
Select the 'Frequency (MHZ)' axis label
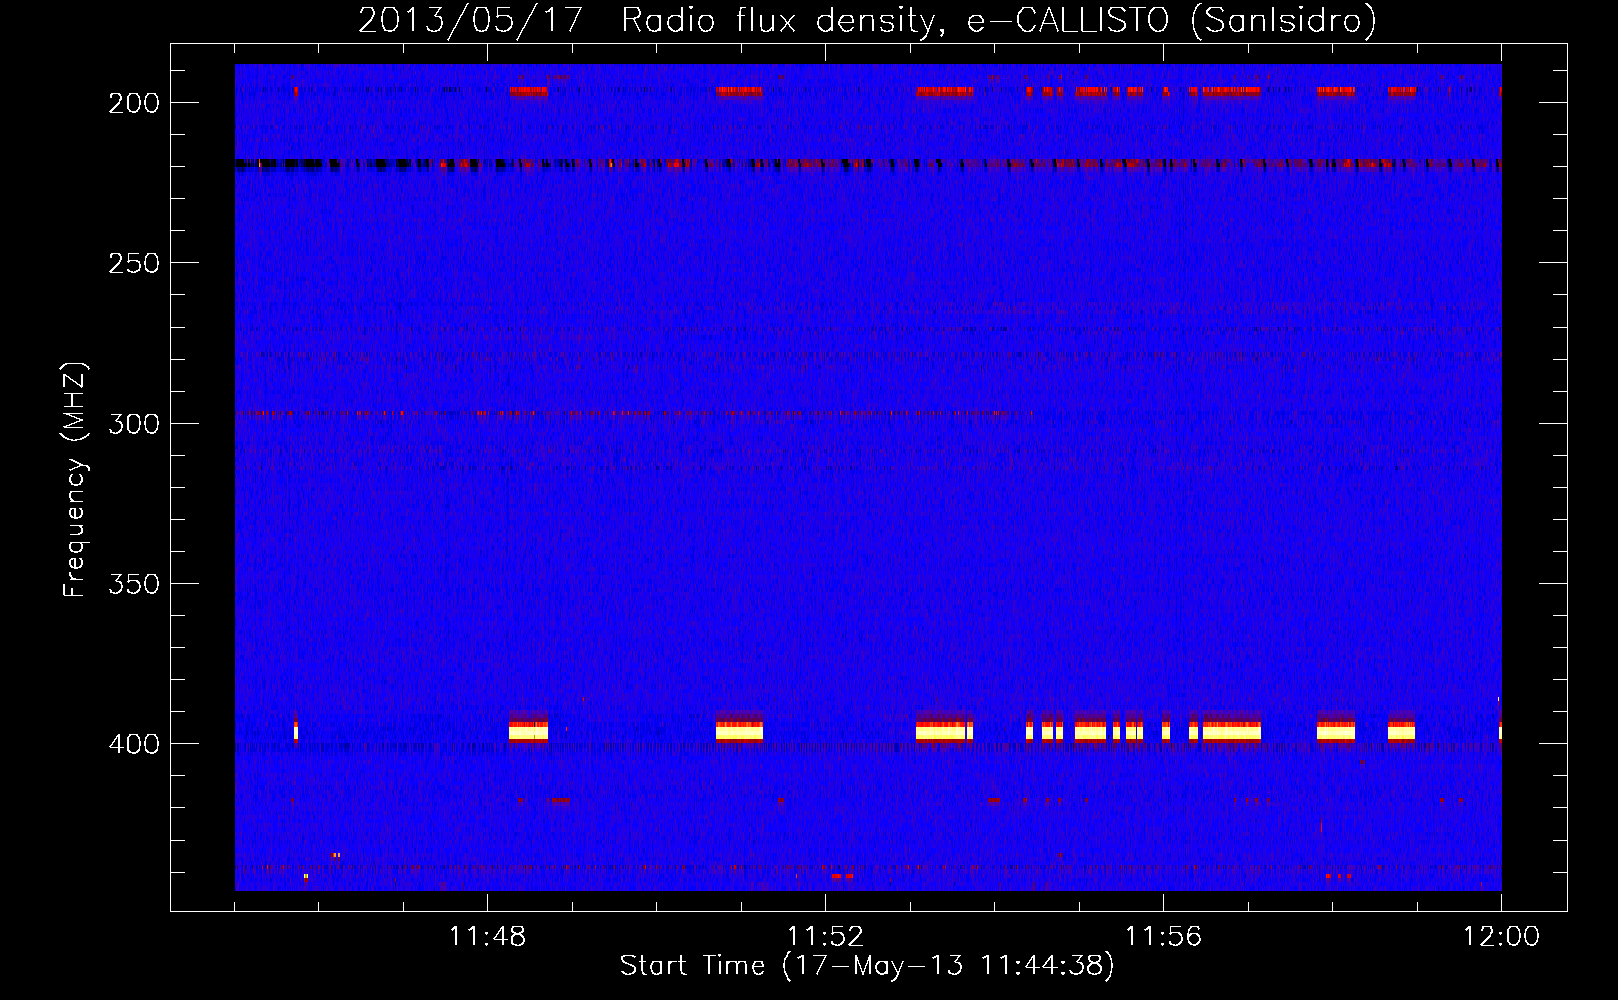(x=75, y=480)
